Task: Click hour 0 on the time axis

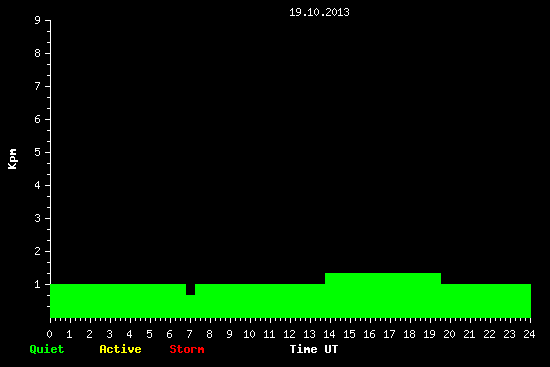Action: [49, 334]
